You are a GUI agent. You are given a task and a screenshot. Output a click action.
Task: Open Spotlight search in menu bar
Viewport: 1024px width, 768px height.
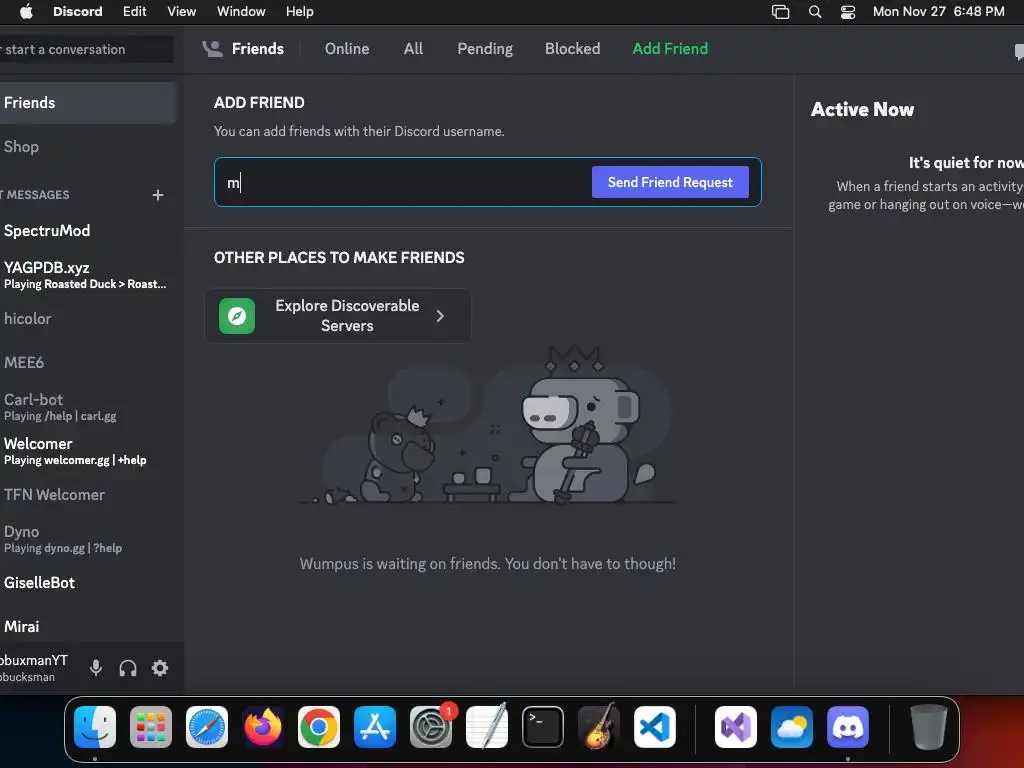(x=814, y=12)
